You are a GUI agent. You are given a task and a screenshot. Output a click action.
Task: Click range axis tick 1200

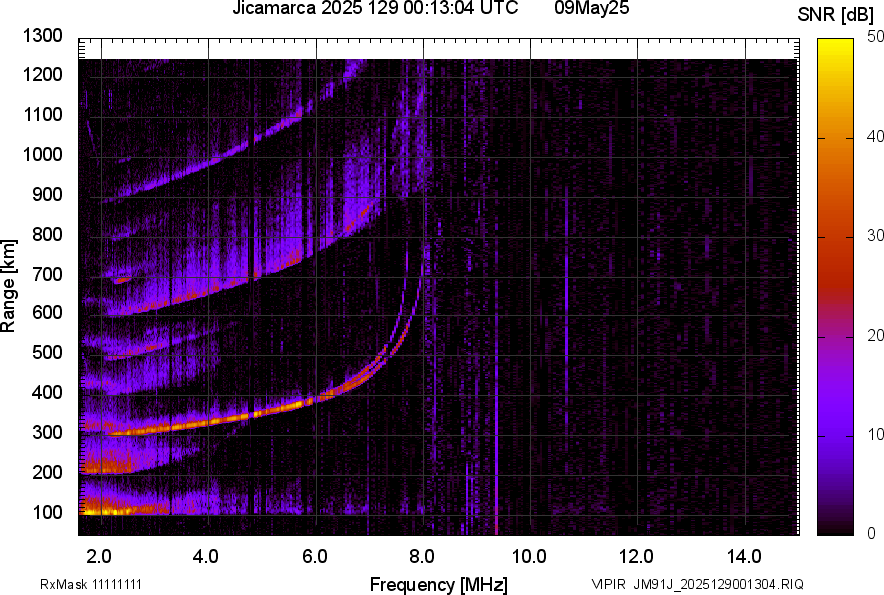tap(42, 74)
